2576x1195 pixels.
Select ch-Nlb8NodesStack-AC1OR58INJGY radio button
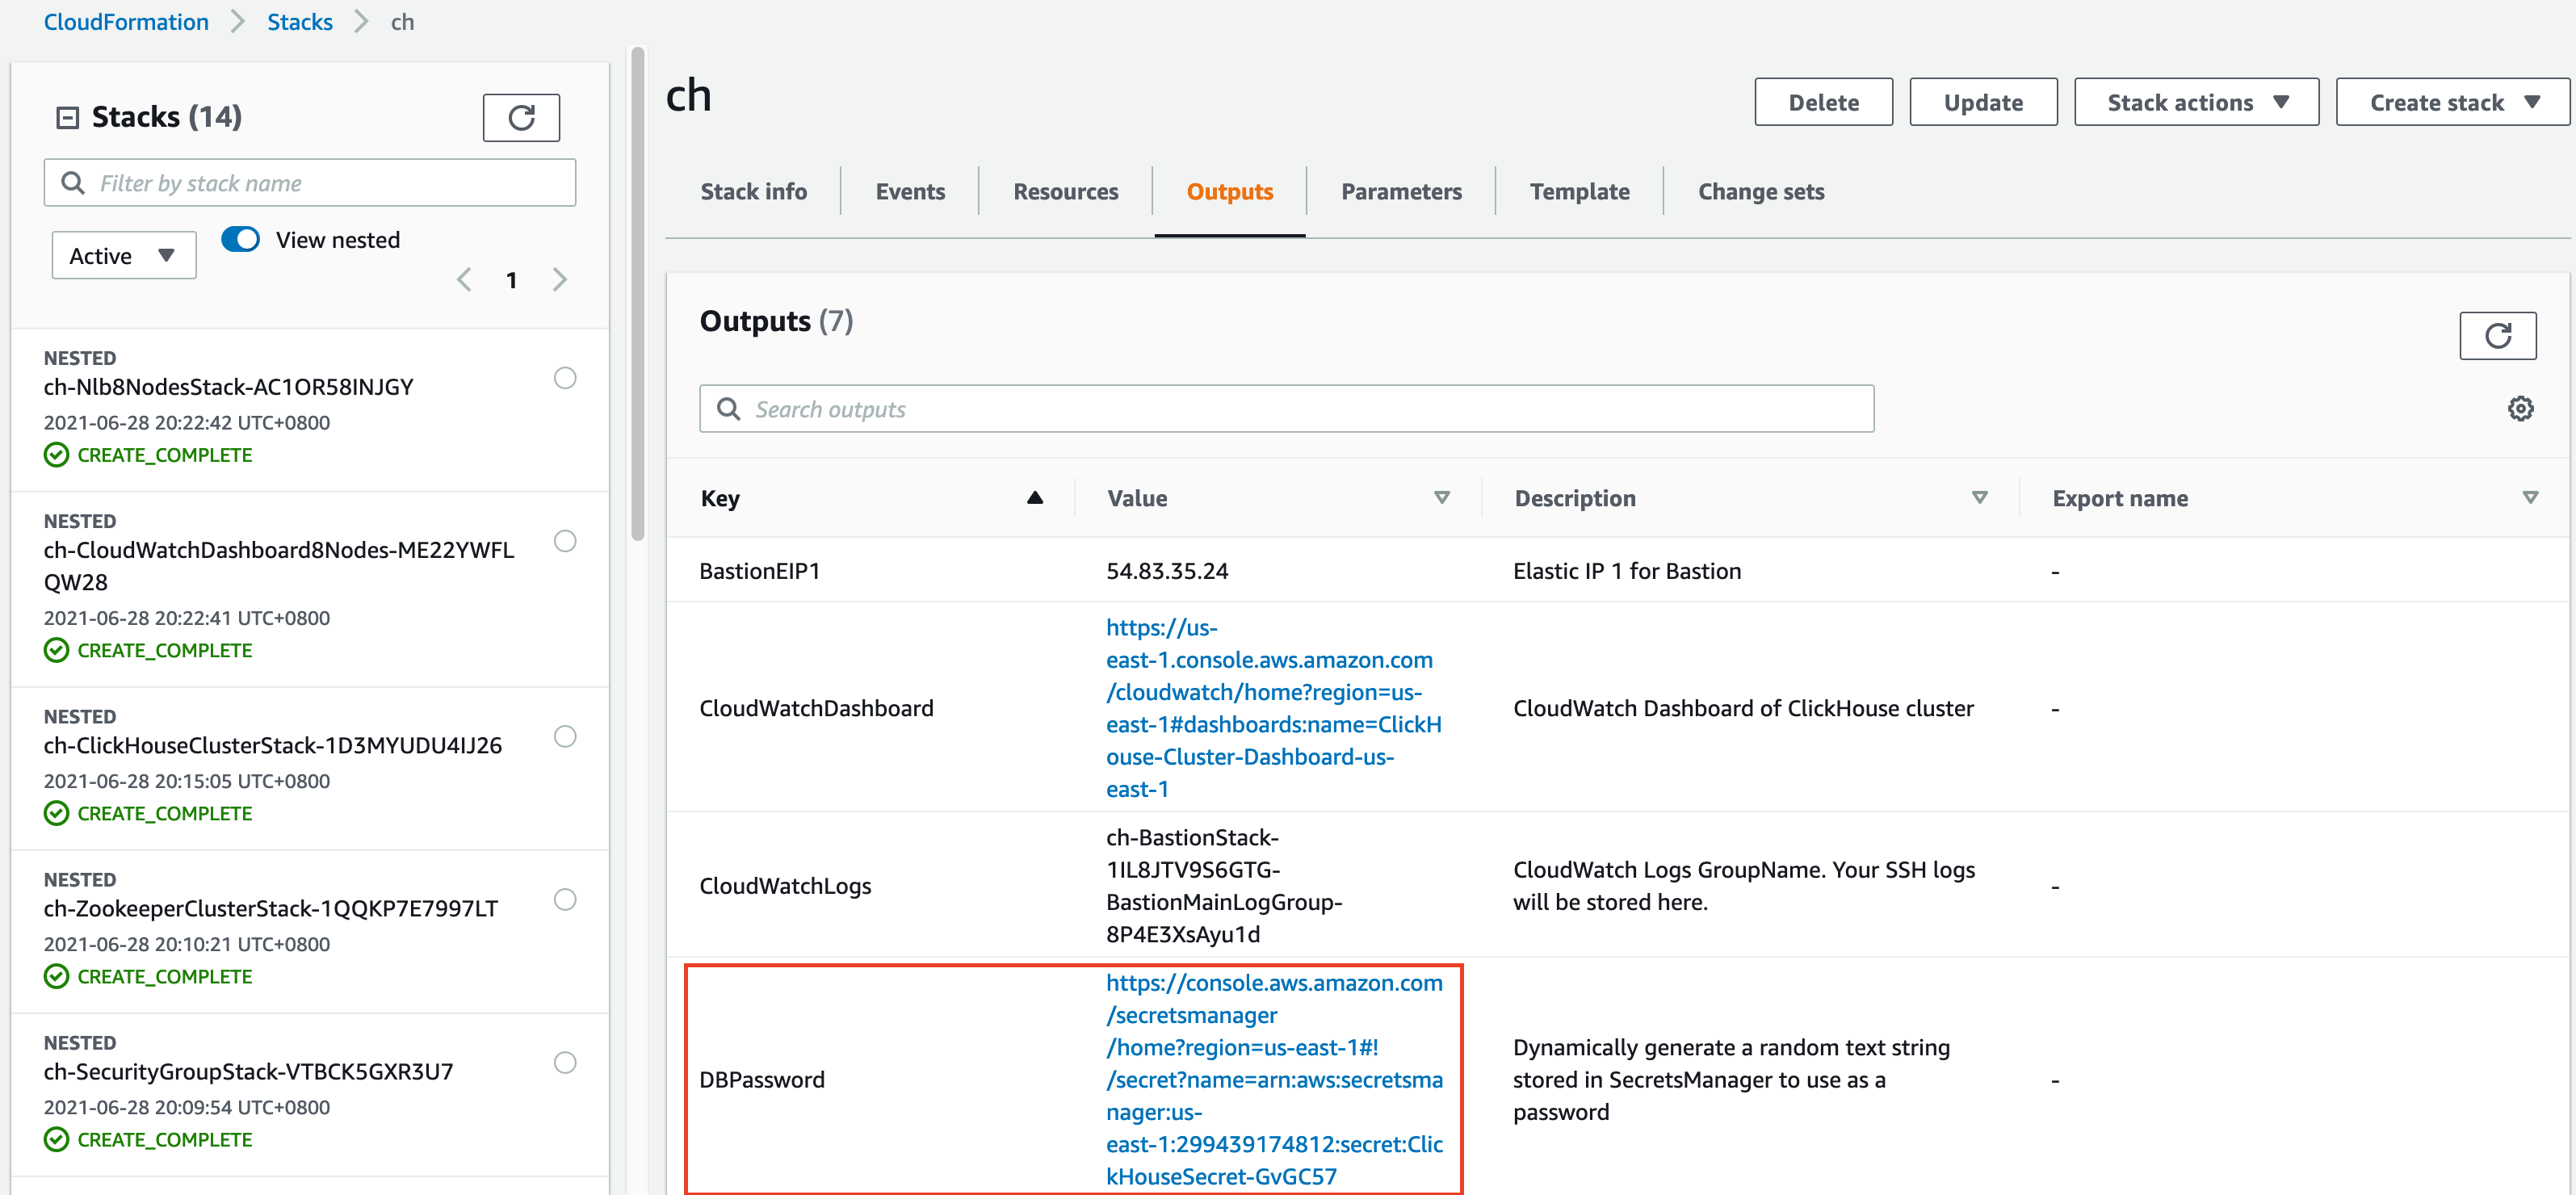coord(565,378)
